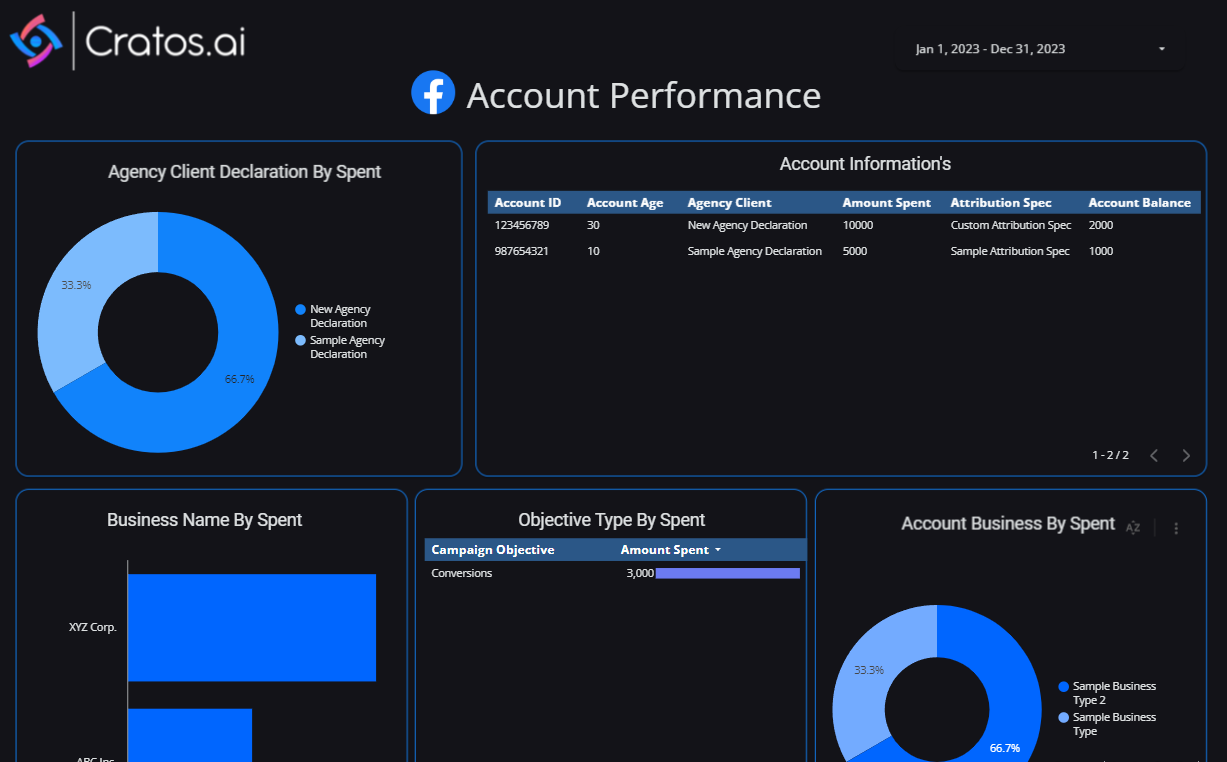
Task: Click the Sample Business Type legend label
Action: (x=1114, y=724)
